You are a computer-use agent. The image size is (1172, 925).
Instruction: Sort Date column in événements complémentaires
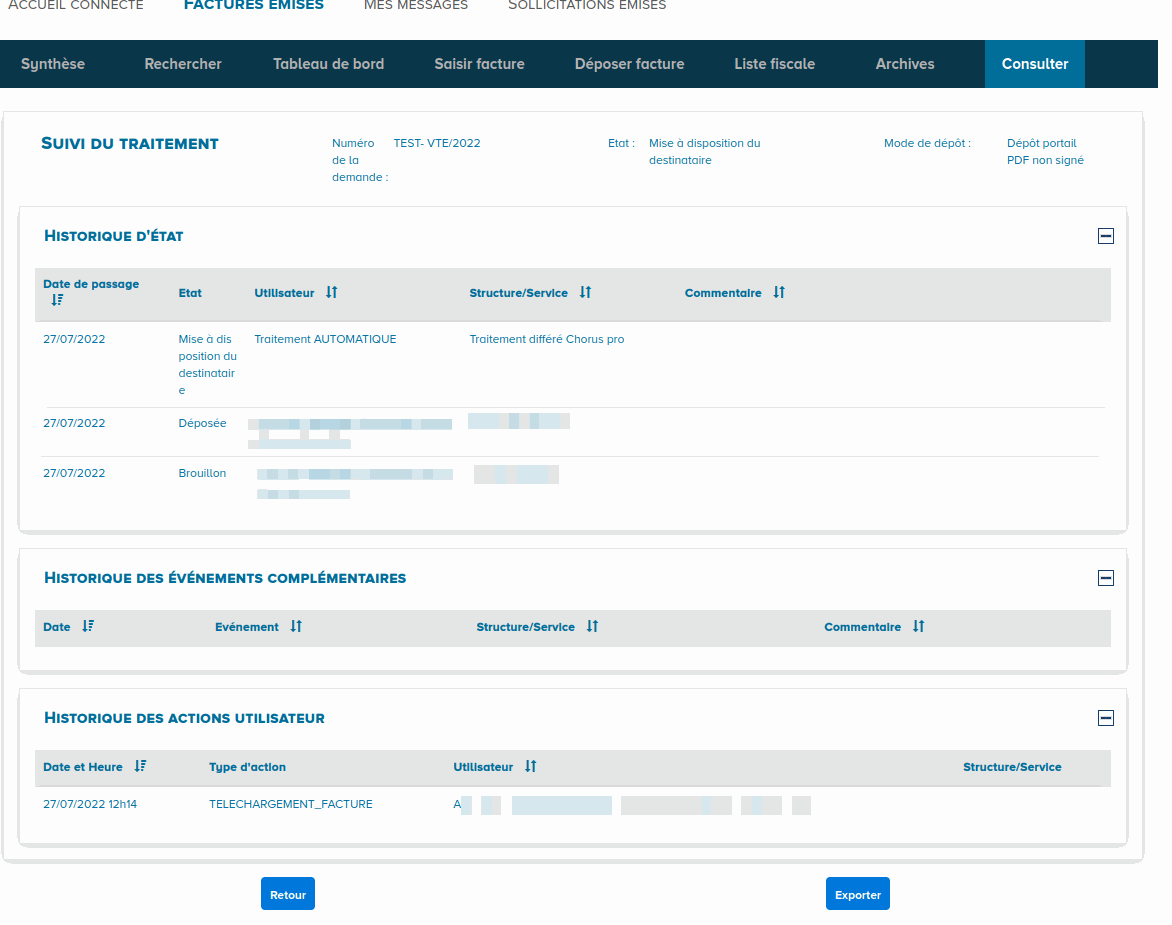pos(88,627)
